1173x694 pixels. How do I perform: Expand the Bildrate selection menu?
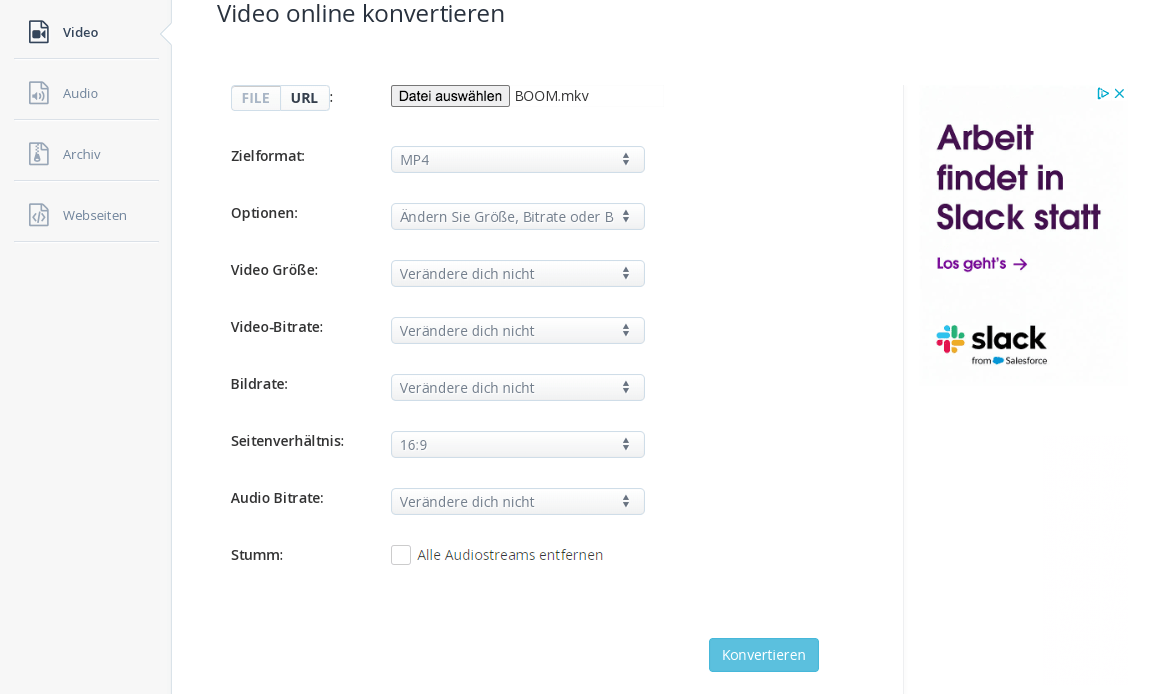coord(517,387)
